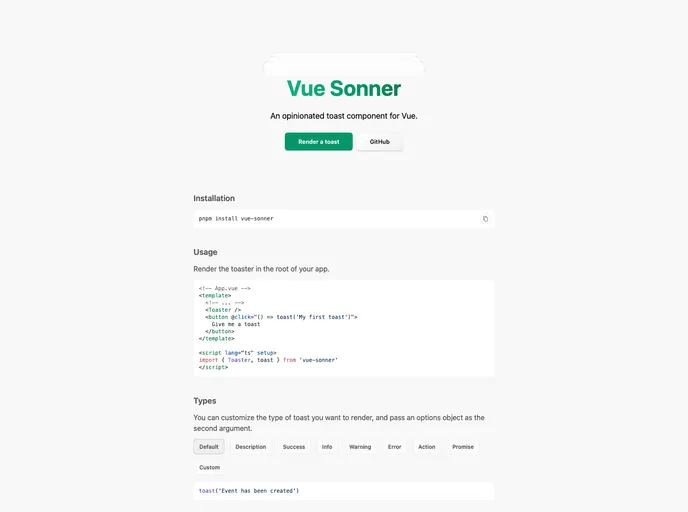Open the GitHub link button
Viewport: 688px width, 512px height.
click(380, 142)
